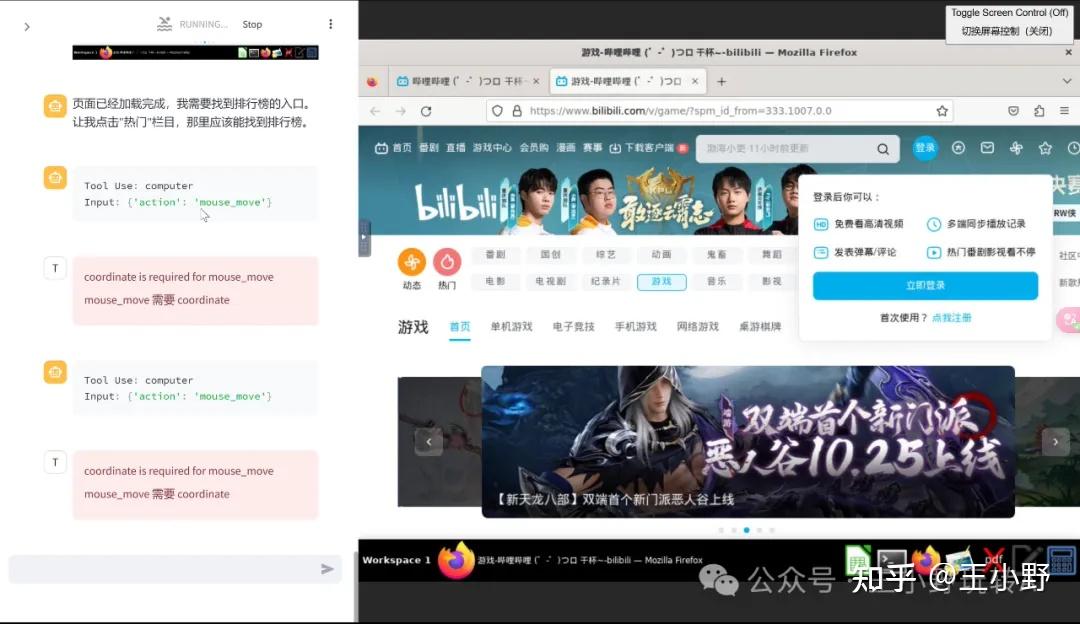Open the tracking protection shield icon
Image resolution: width=1080 pixels, height=624 pixels.
coord(497,111)
